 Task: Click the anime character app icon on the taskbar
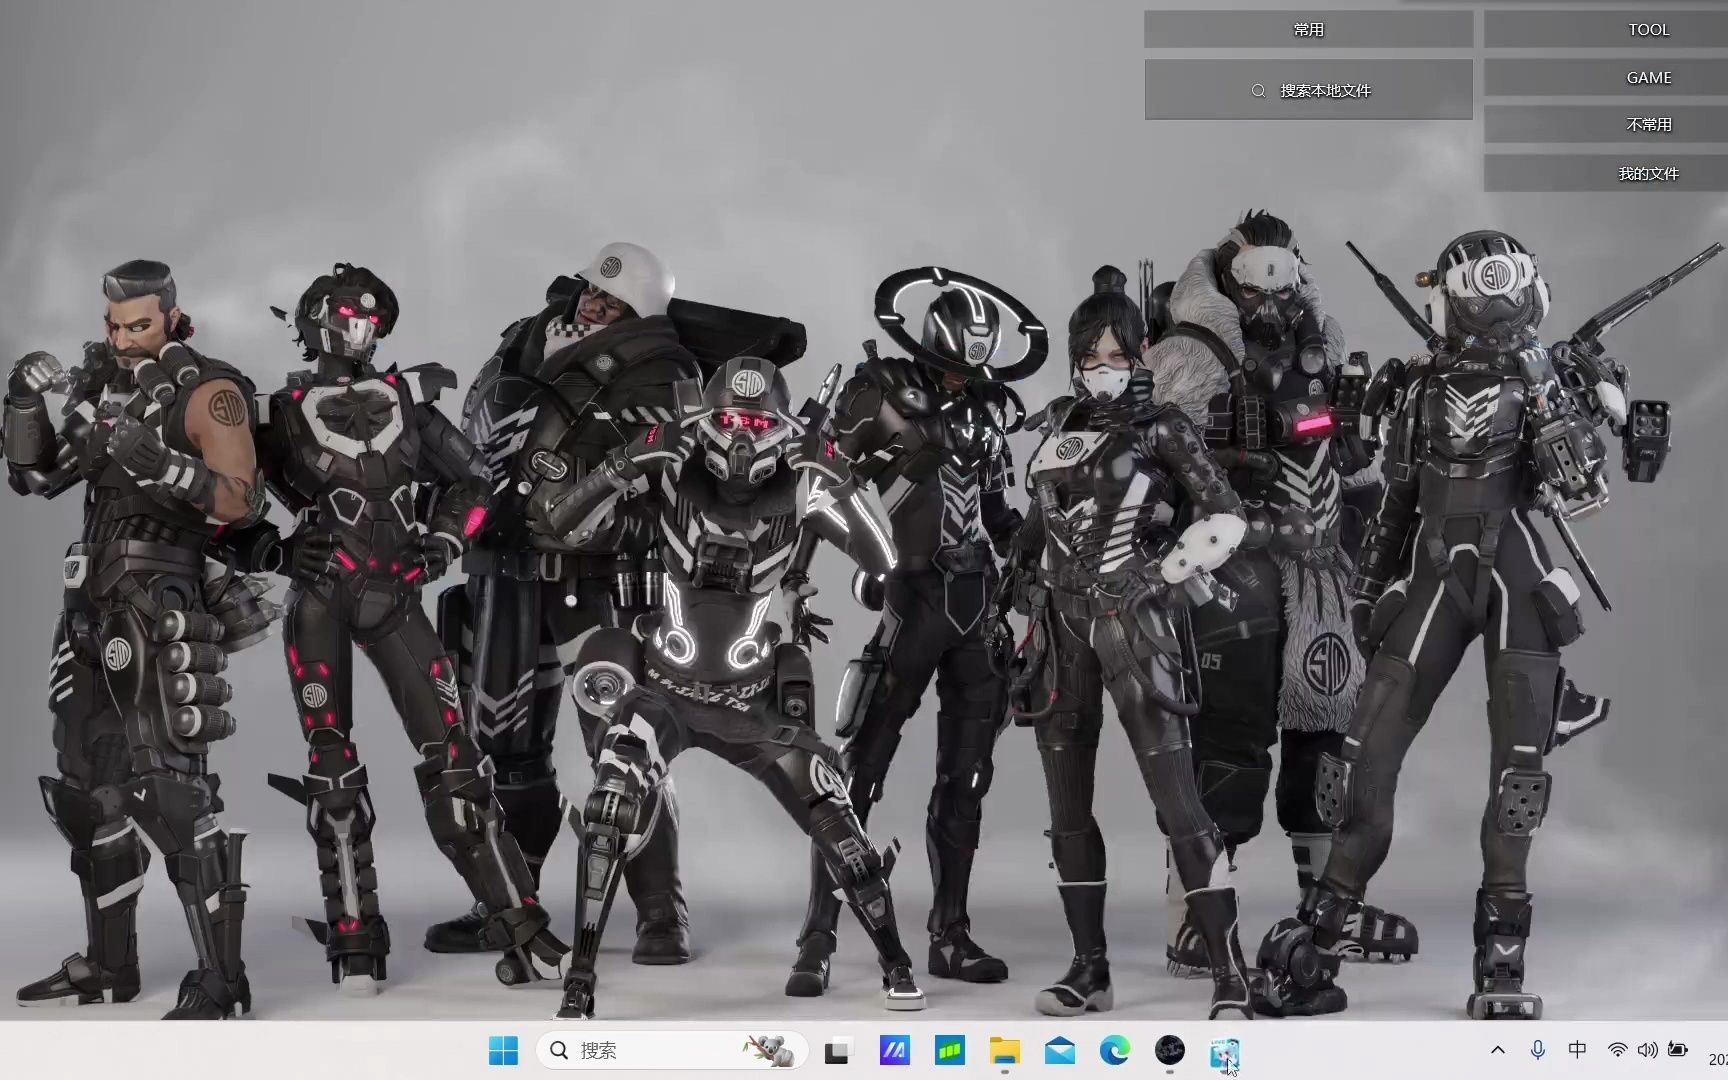tap(1225, 1051)
